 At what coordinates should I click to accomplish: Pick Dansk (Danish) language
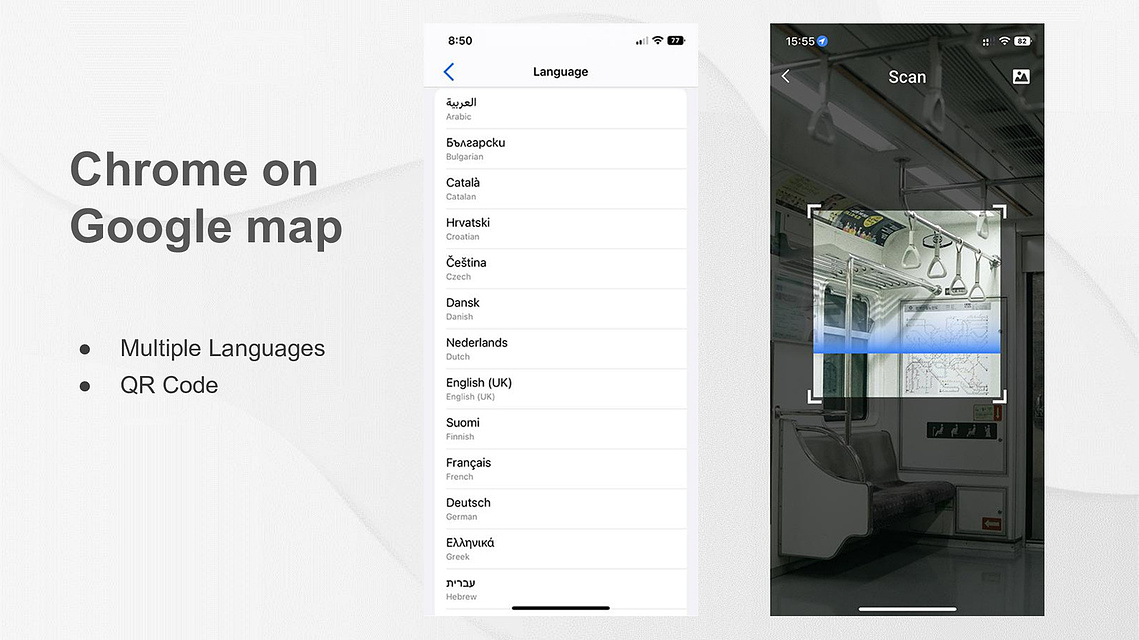561,309
